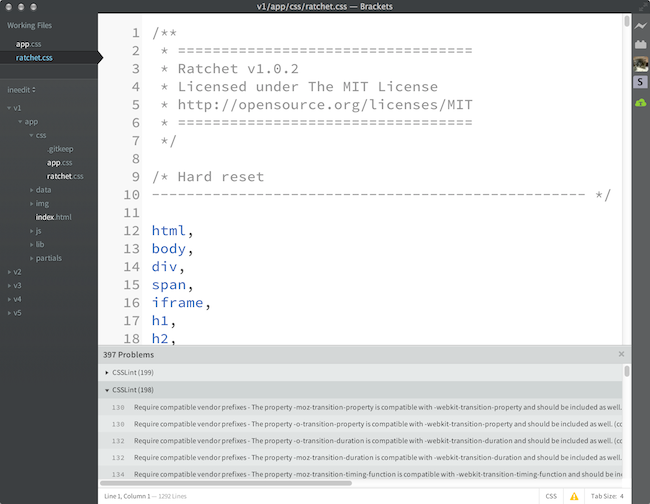The height and width of the screenshot is (504, 650).
Task: Click the line 130 -moz-transition-property problem
Action: coord(360,407)
